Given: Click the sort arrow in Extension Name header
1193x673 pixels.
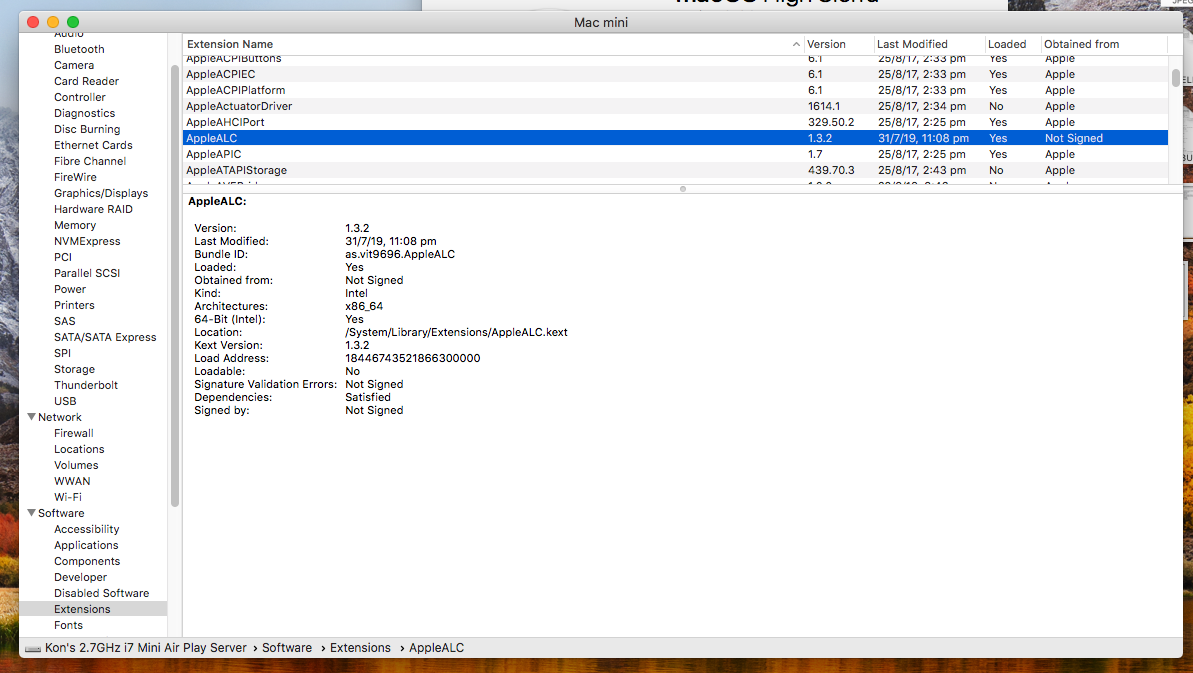Looking at the screenshot, I should 796,44.
